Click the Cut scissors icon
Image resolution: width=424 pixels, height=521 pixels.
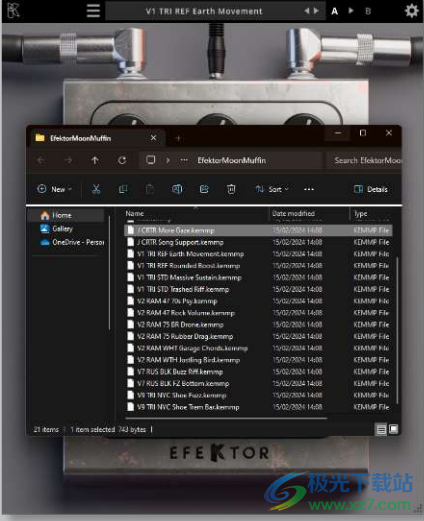tap(96, 189)
